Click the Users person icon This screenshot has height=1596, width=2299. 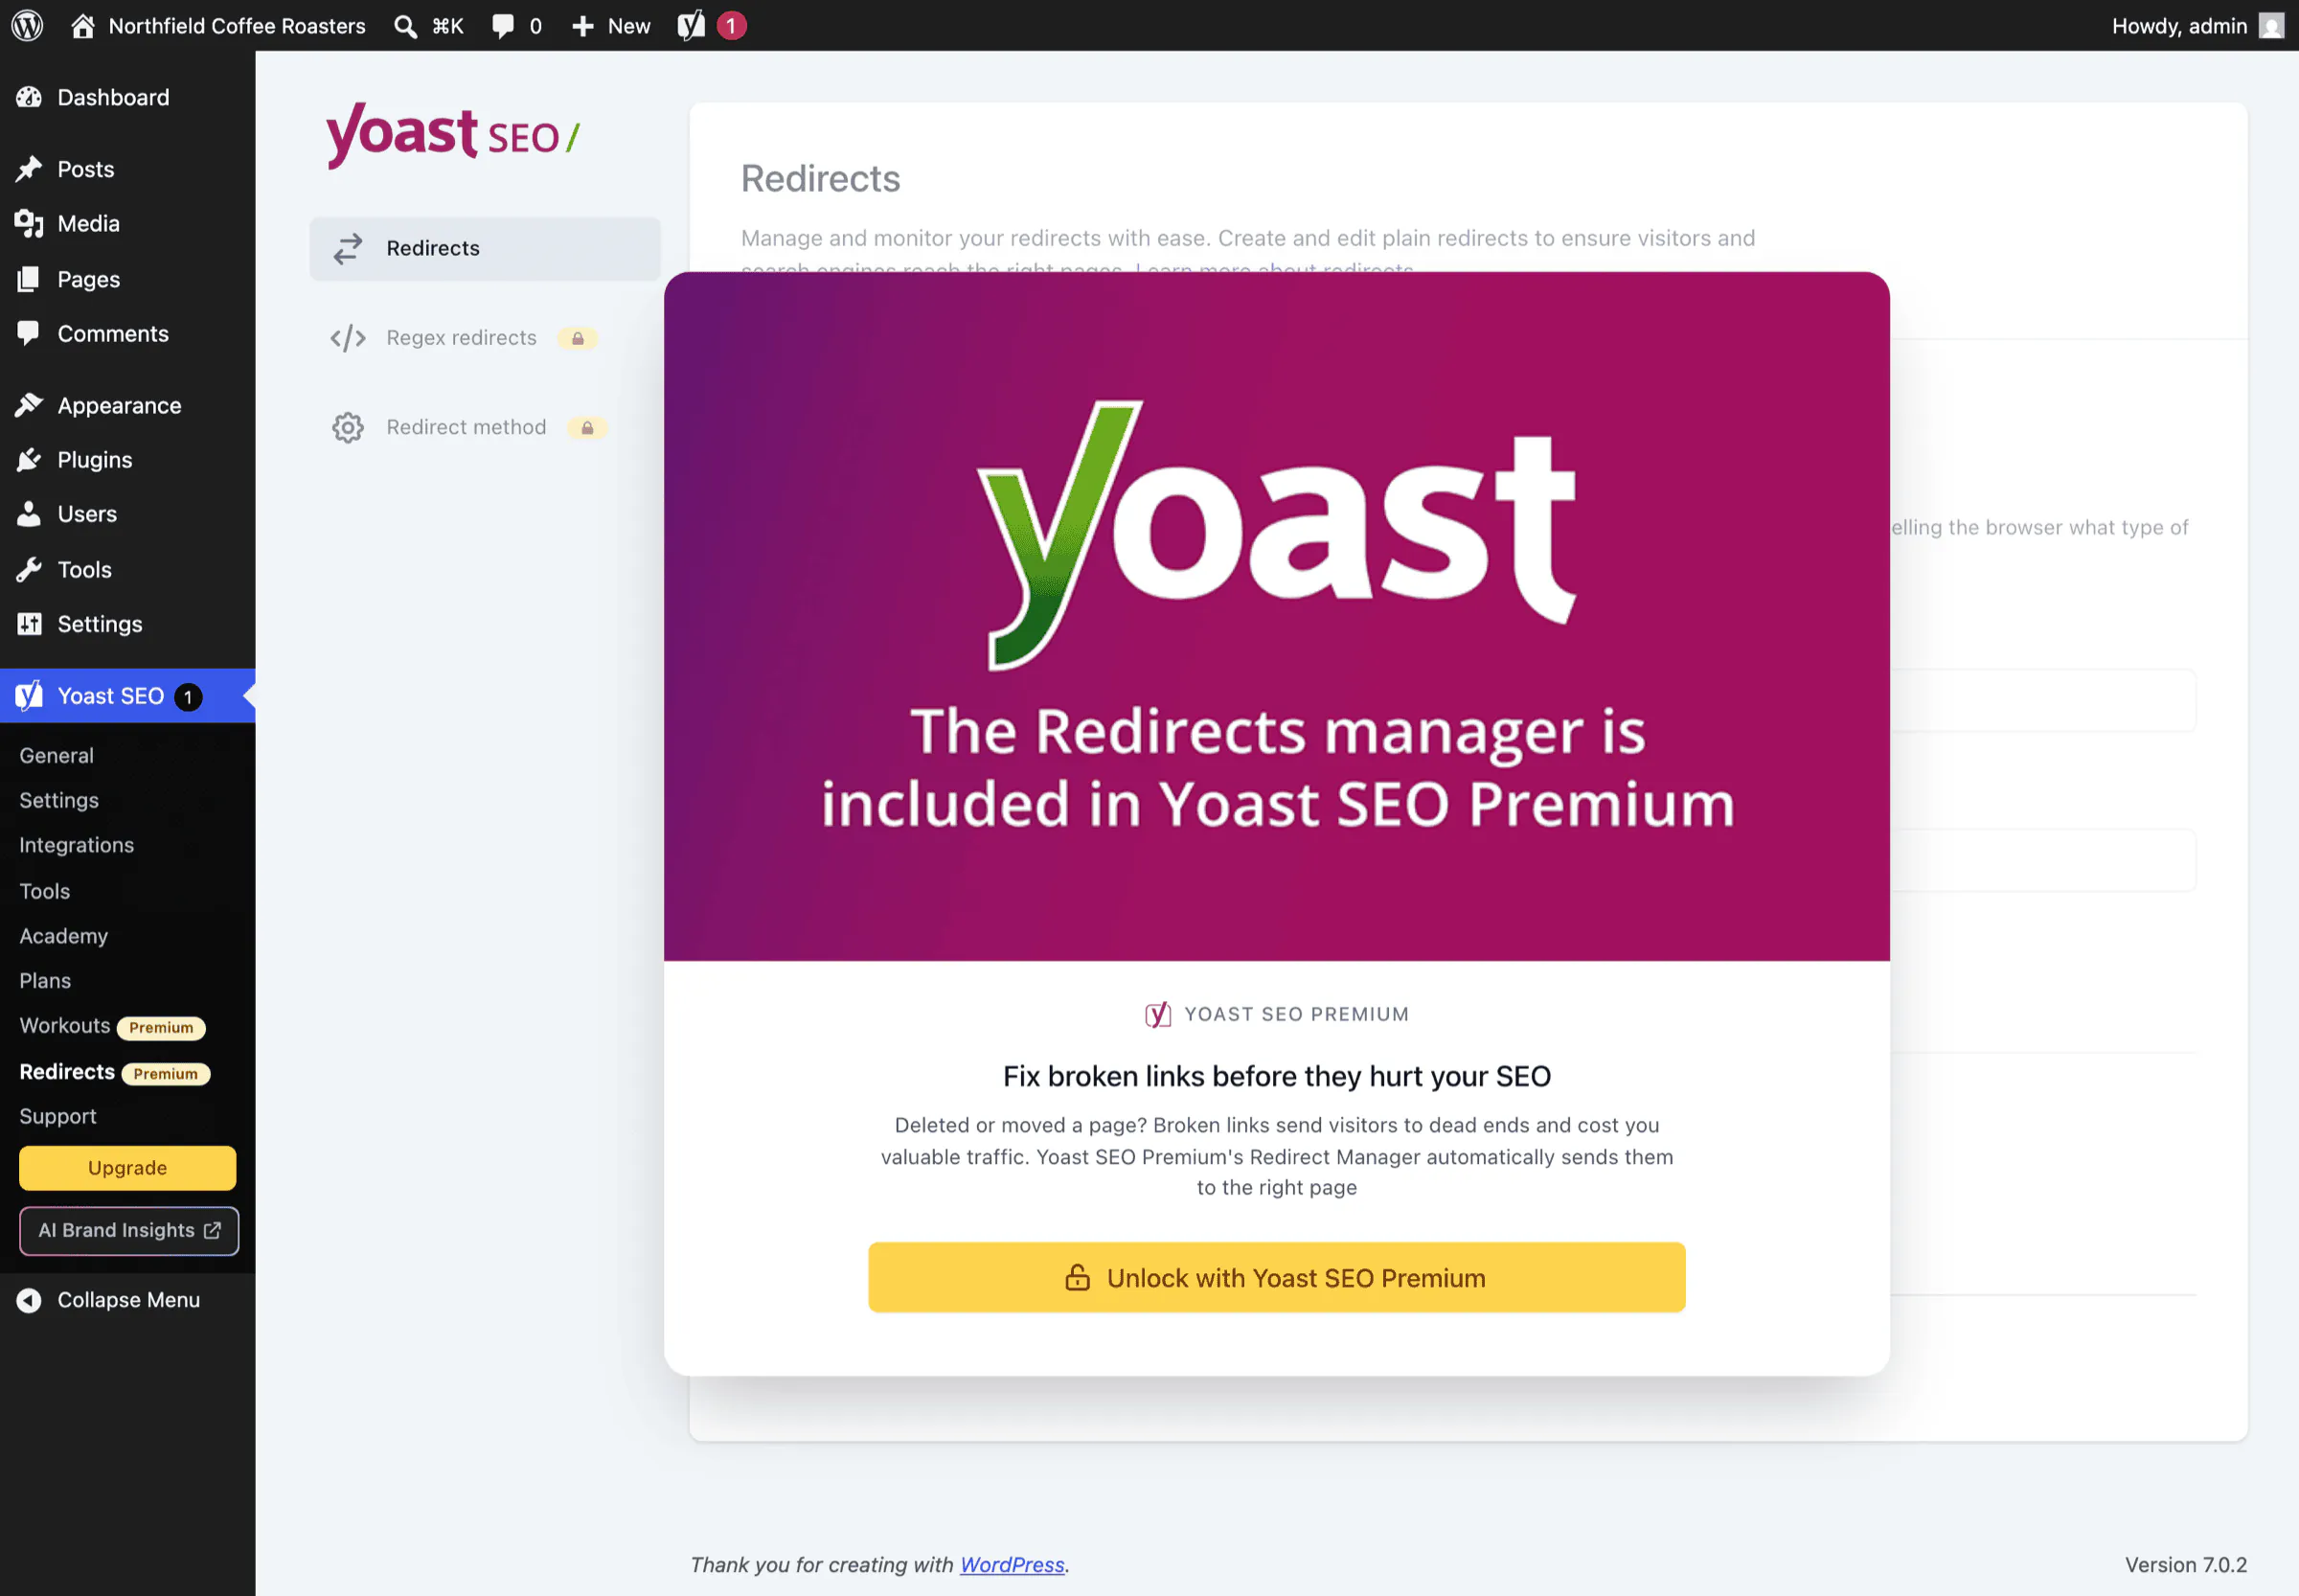coord(29,514)
